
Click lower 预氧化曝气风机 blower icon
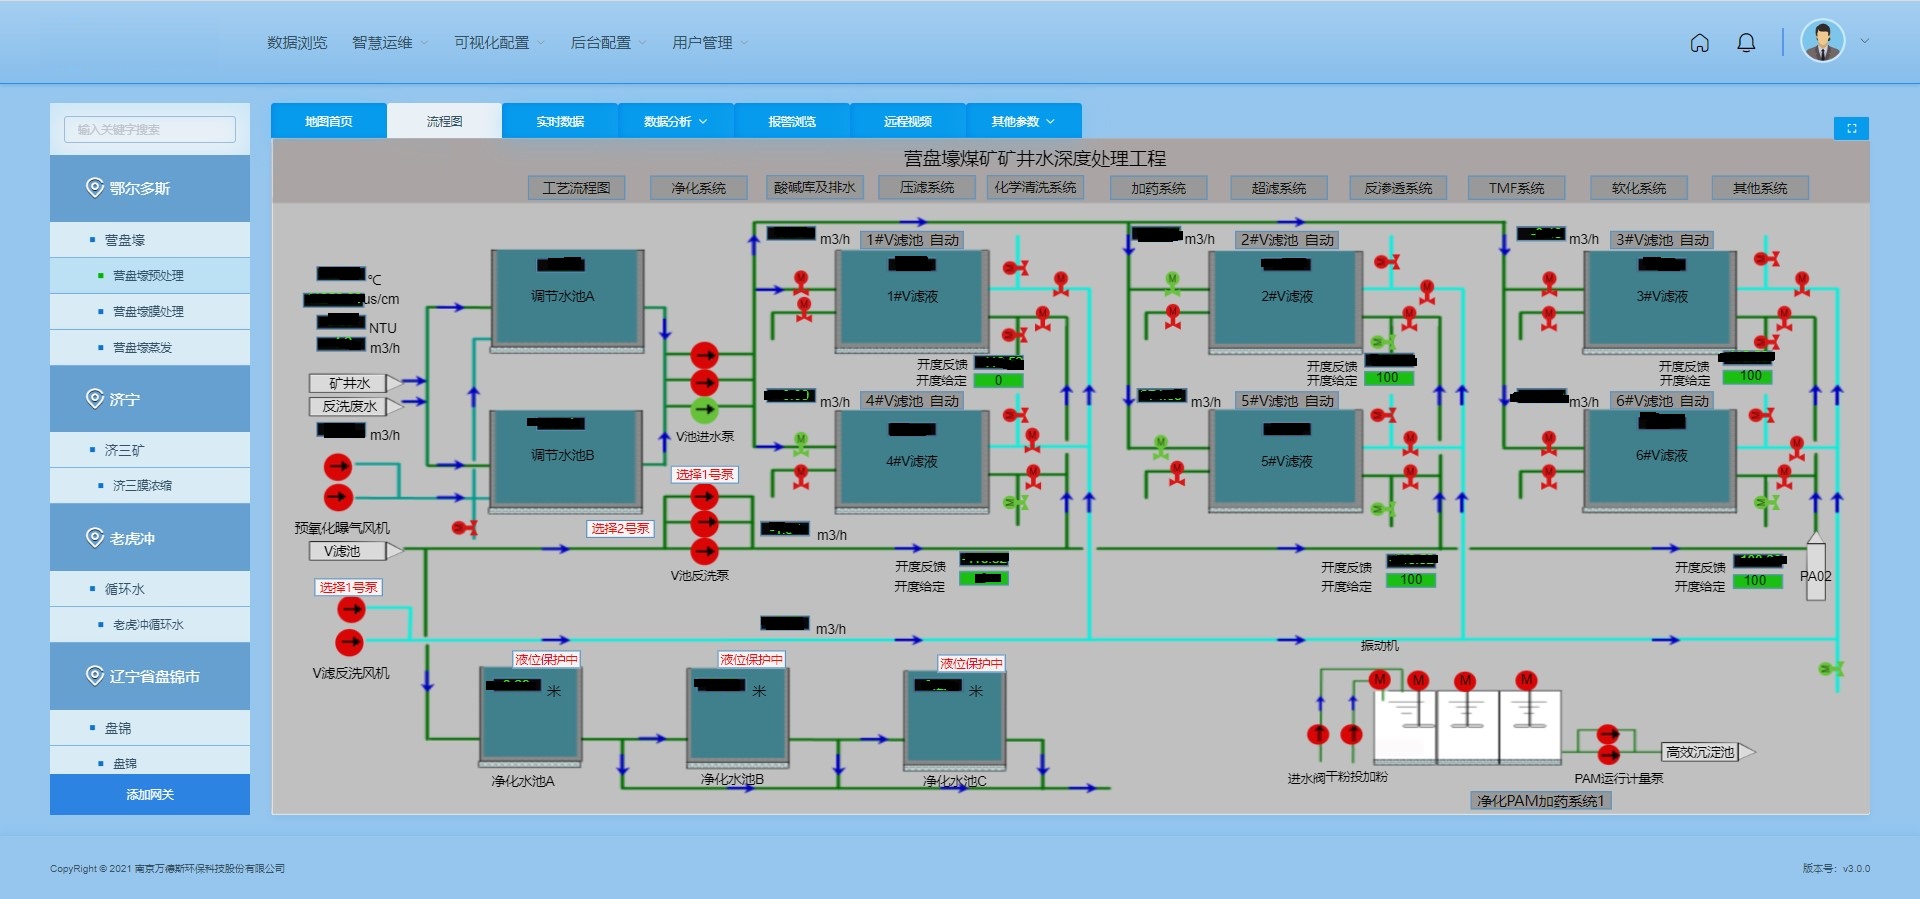[x=338, y=497]
